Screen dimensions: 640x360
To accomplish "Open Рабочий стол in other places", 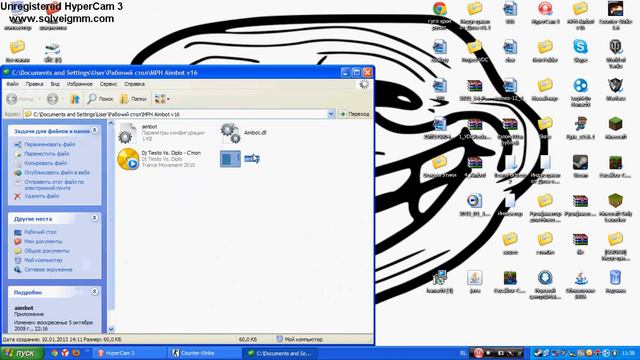I will 40,232.
